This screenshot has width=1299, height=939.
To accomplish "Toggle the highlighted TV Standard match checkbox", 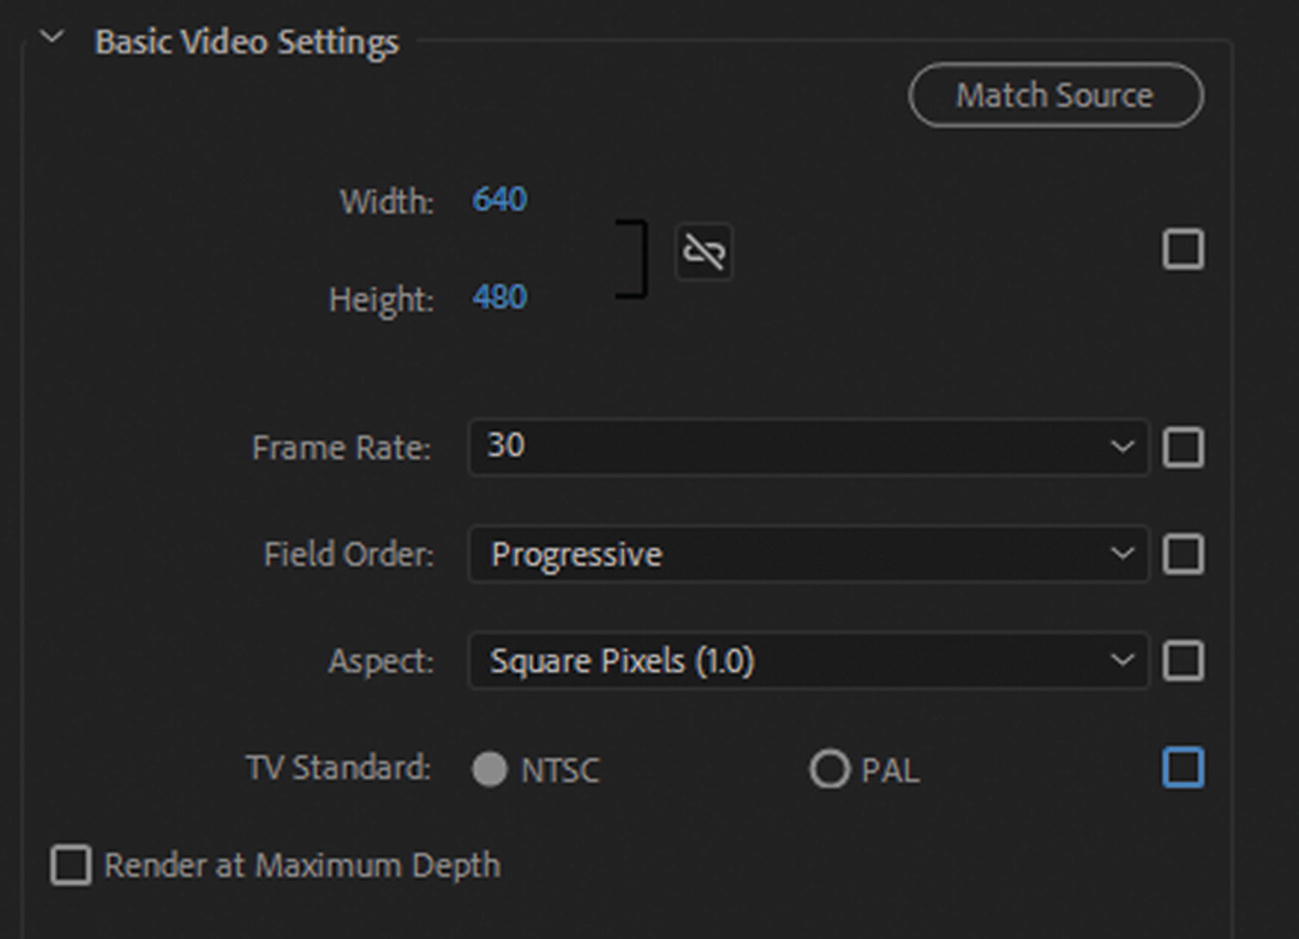I will [1183, 768].
